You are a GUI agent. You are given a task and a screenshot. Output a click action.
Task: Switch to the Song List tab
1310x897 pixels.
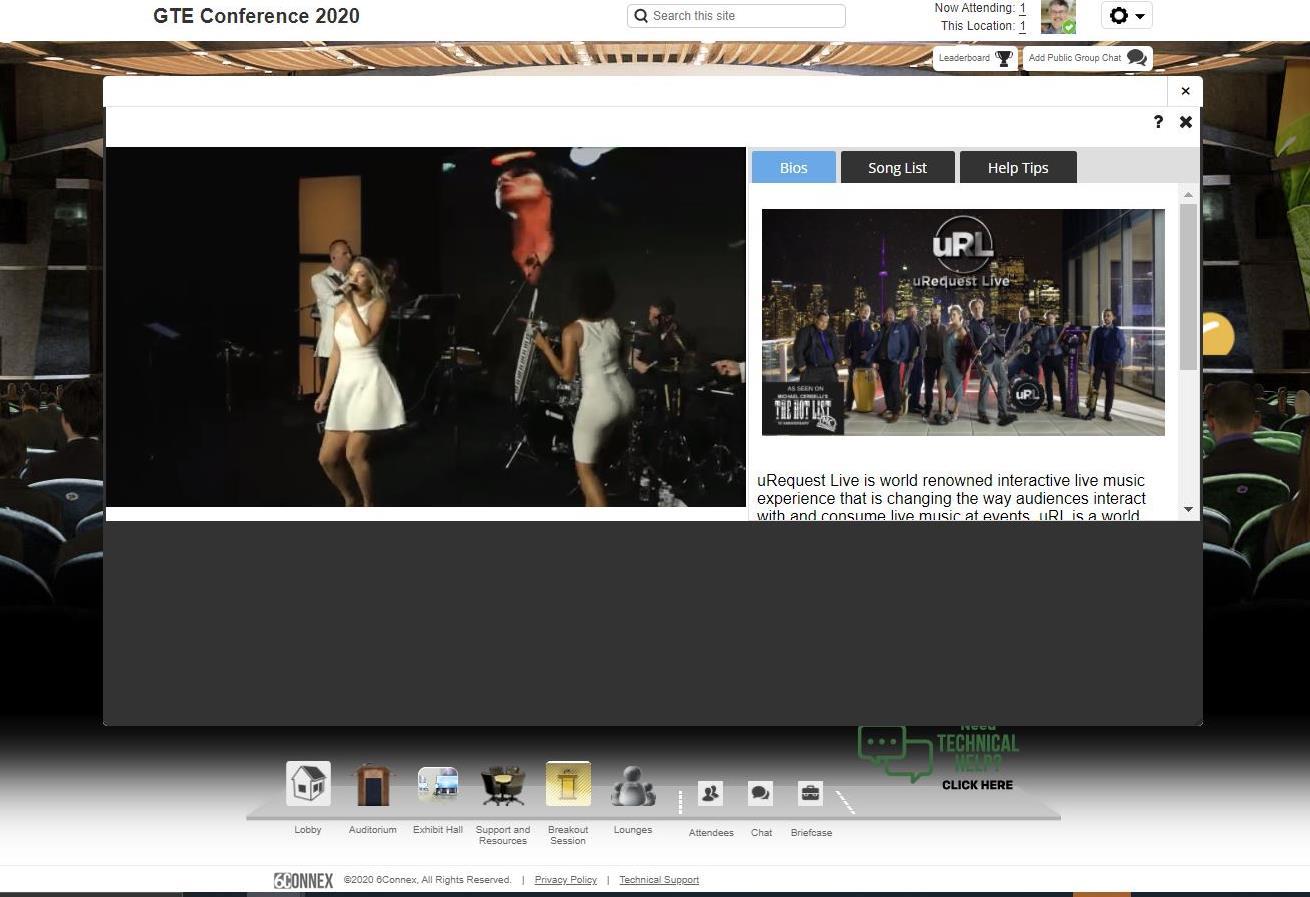coord(898,167)
